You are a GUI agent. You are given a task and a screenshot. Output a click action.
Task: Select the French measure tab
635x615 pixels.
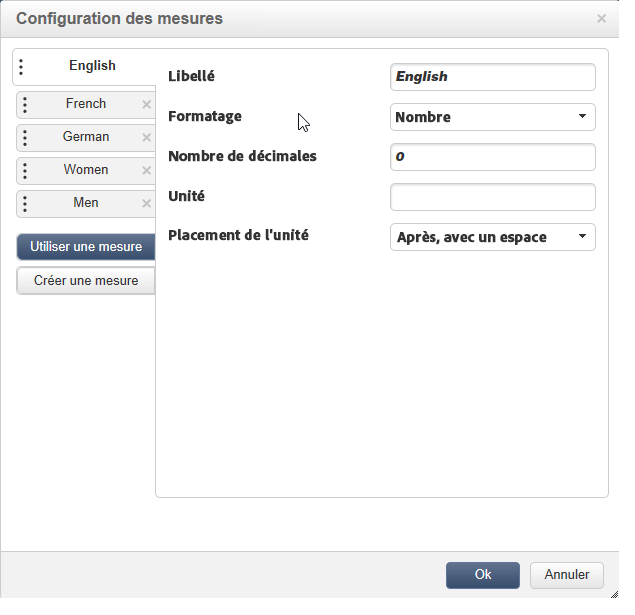(x=86, y=104)
